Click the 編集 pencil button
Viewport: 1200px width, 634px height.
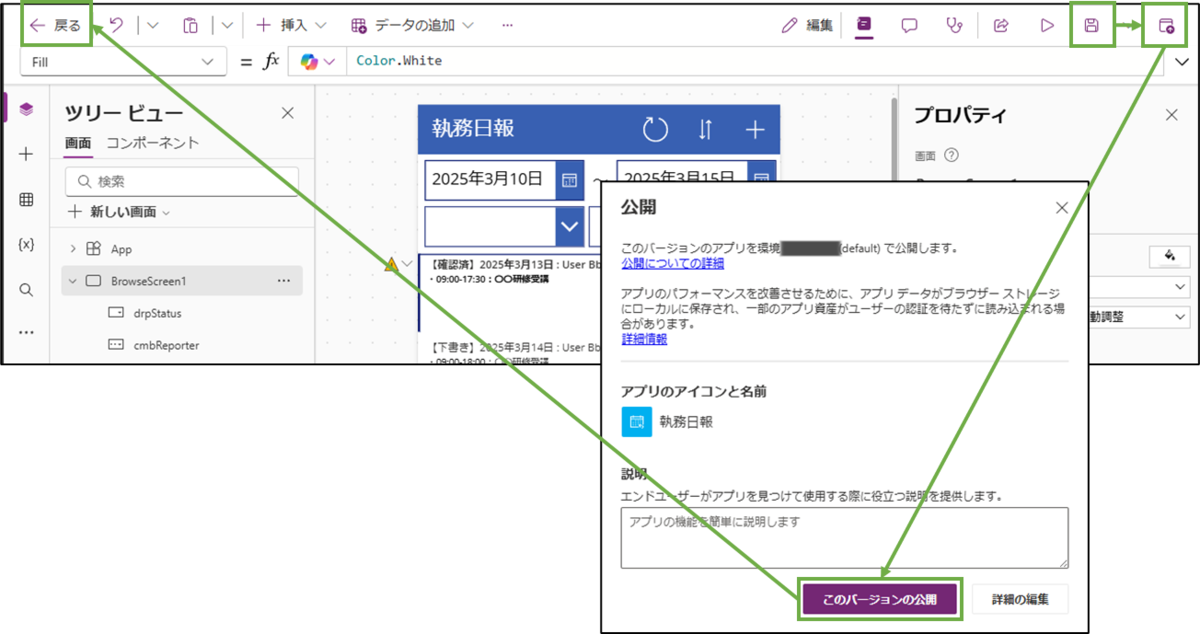(x=807, y=25)
